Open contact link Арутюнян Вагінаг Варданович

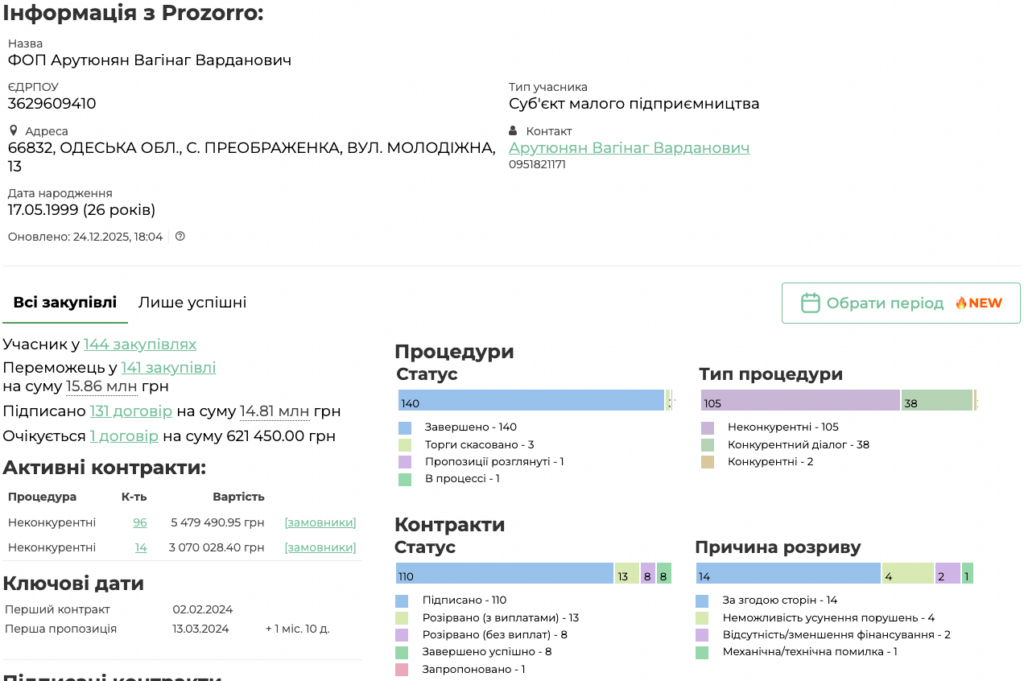coord(629,148)
